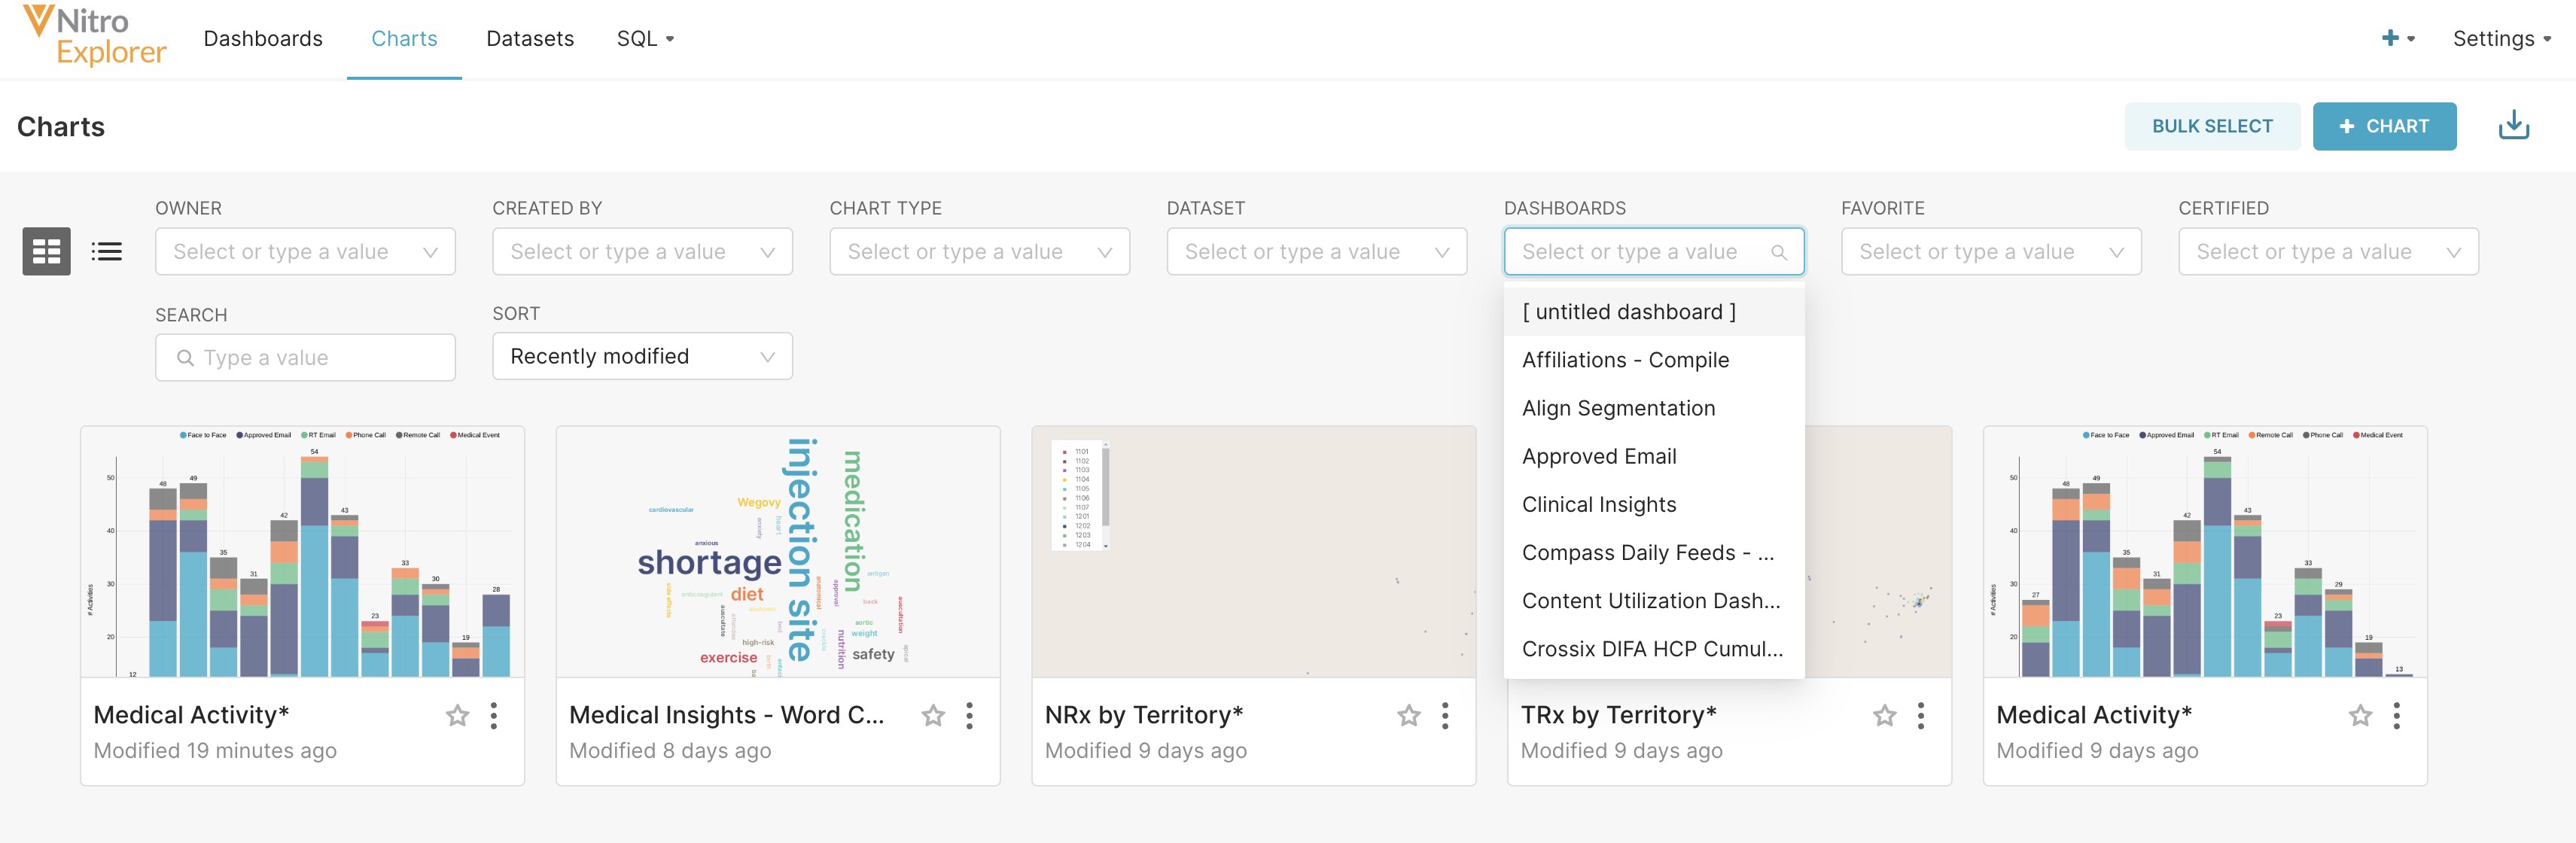Open options menu for NRx by Territory chart
Viewport: 2576px width, 843px height.
pyautogui.click(x=1444, y=715)
